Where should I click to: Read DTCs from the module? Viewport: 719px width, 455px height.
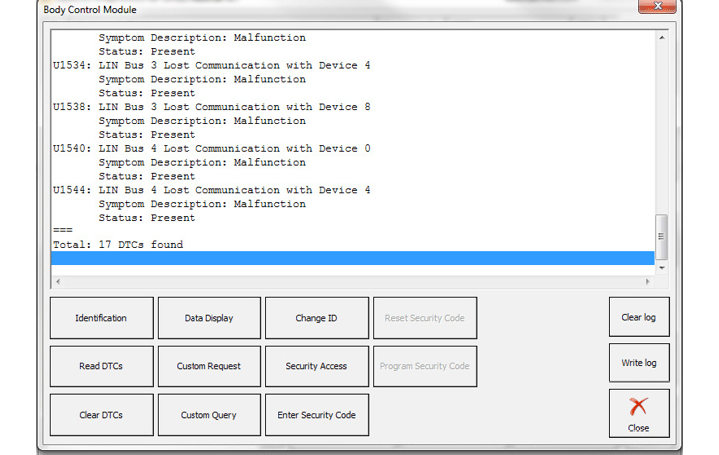pyautogui.click(x=101, y=366)
